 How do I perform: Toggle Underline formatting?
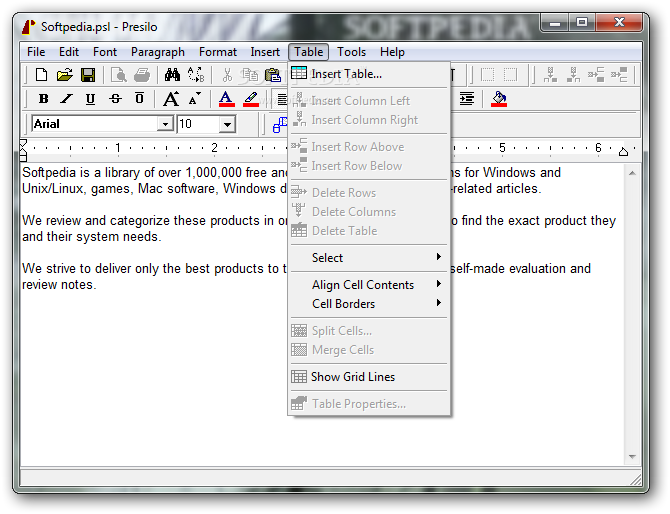click(90, 99)
